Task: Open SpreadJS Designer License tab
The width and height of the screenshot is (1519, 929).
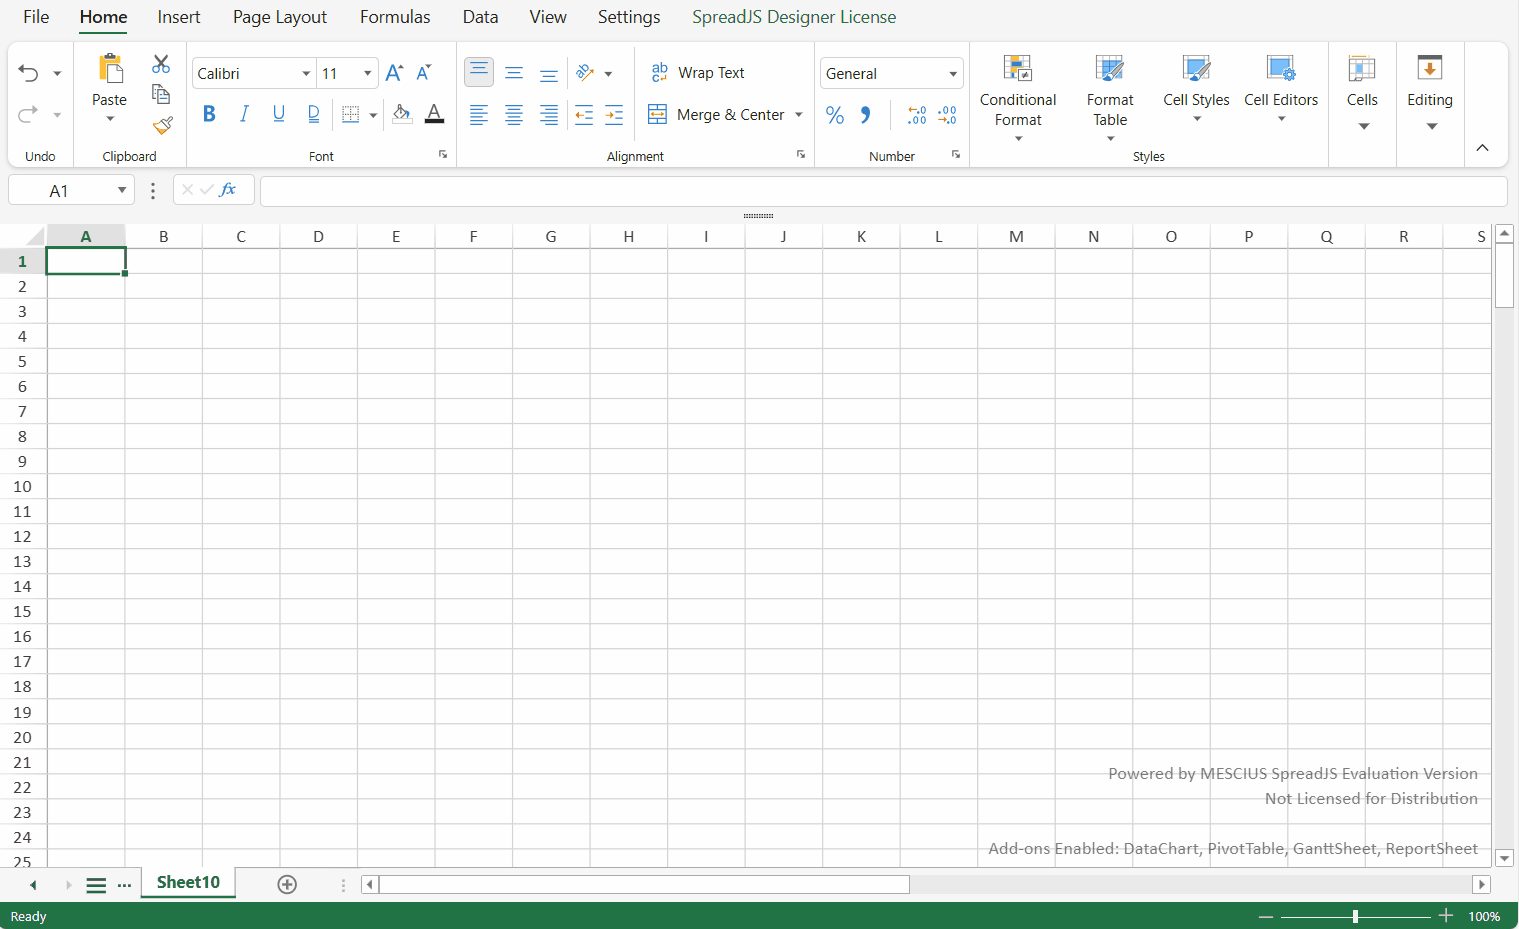Action: tap(794, 17)
